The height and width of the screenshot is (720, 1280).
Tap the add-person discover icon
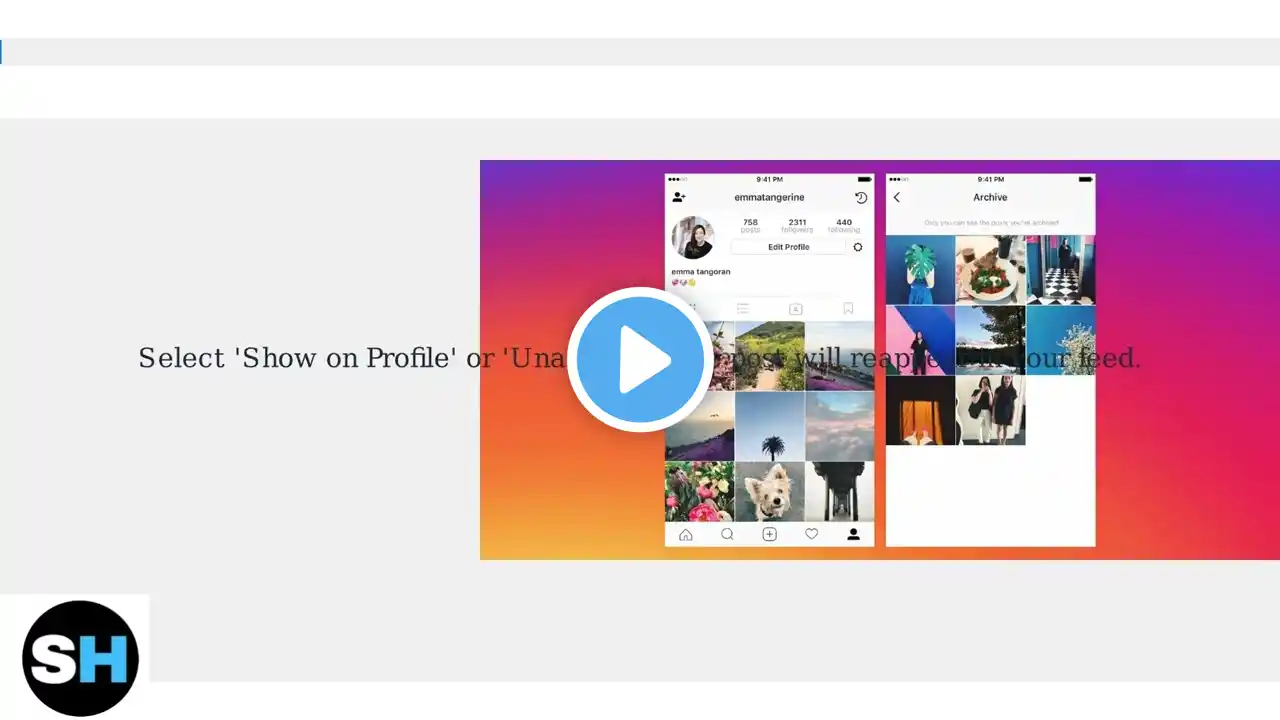click(x=679, y=198)
